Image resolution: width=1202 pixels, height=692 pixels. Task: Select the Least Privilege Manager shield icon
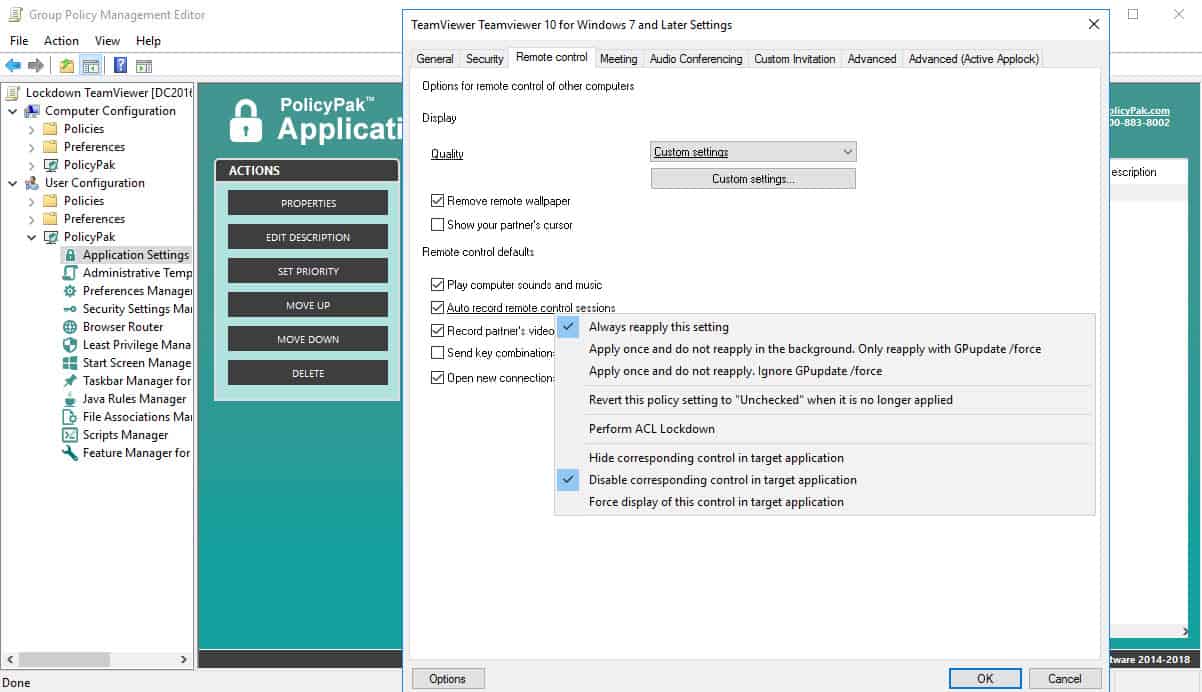click(70, 345)
